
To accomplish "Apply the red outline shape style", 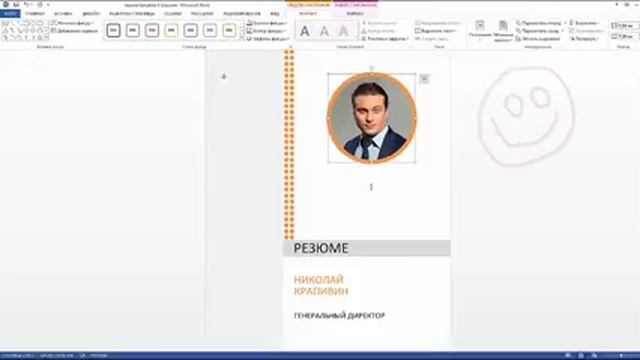I will pyautogui.click(x=152, y=30).
